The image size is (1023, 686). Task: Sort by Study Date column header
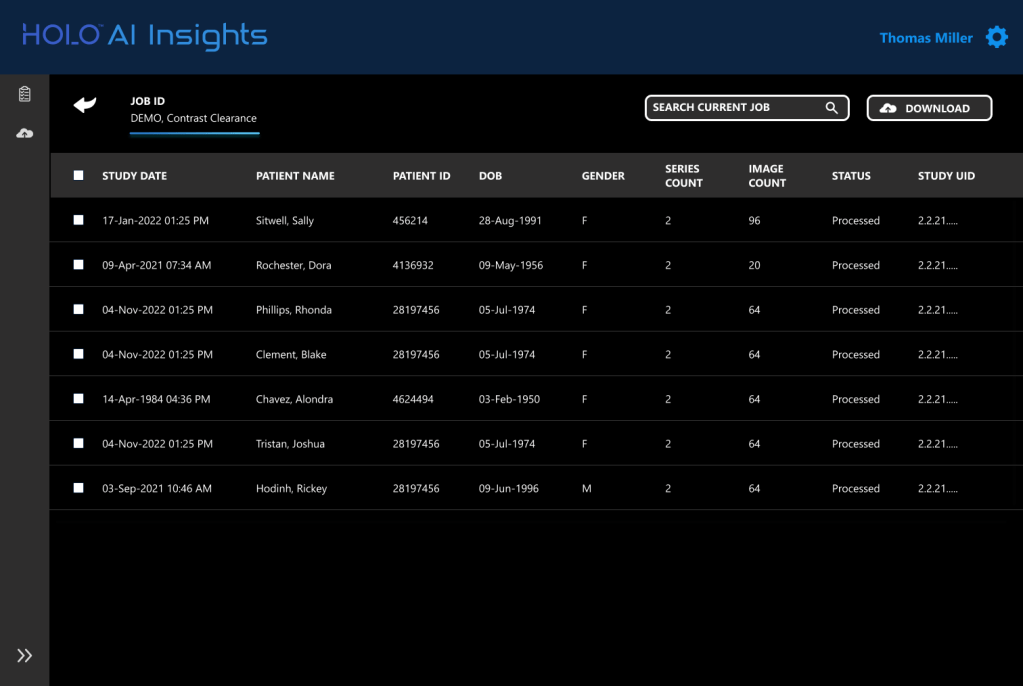pyautogui.click(x=134, y=176)
